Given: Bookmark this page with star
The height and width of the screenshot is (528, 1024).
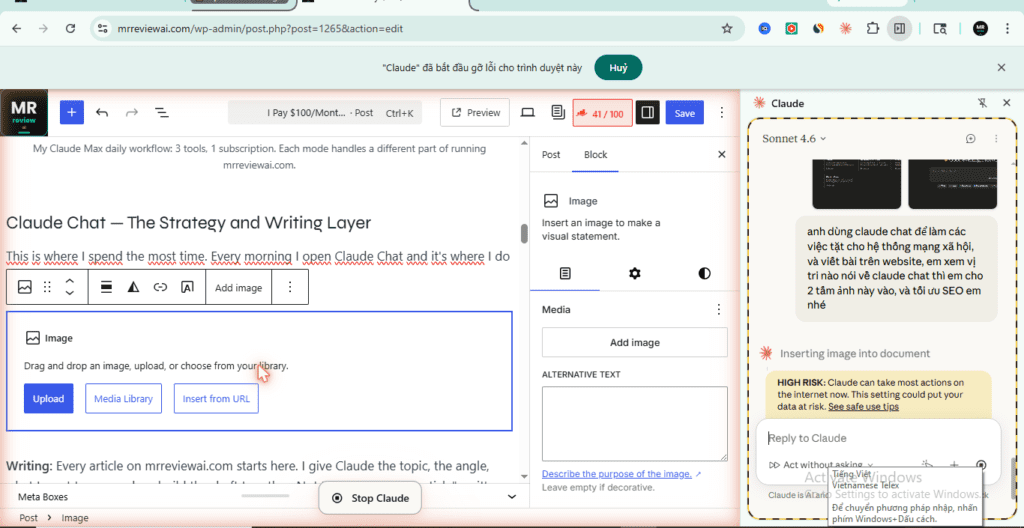Looking at the screenshot, I should (727, 28).
